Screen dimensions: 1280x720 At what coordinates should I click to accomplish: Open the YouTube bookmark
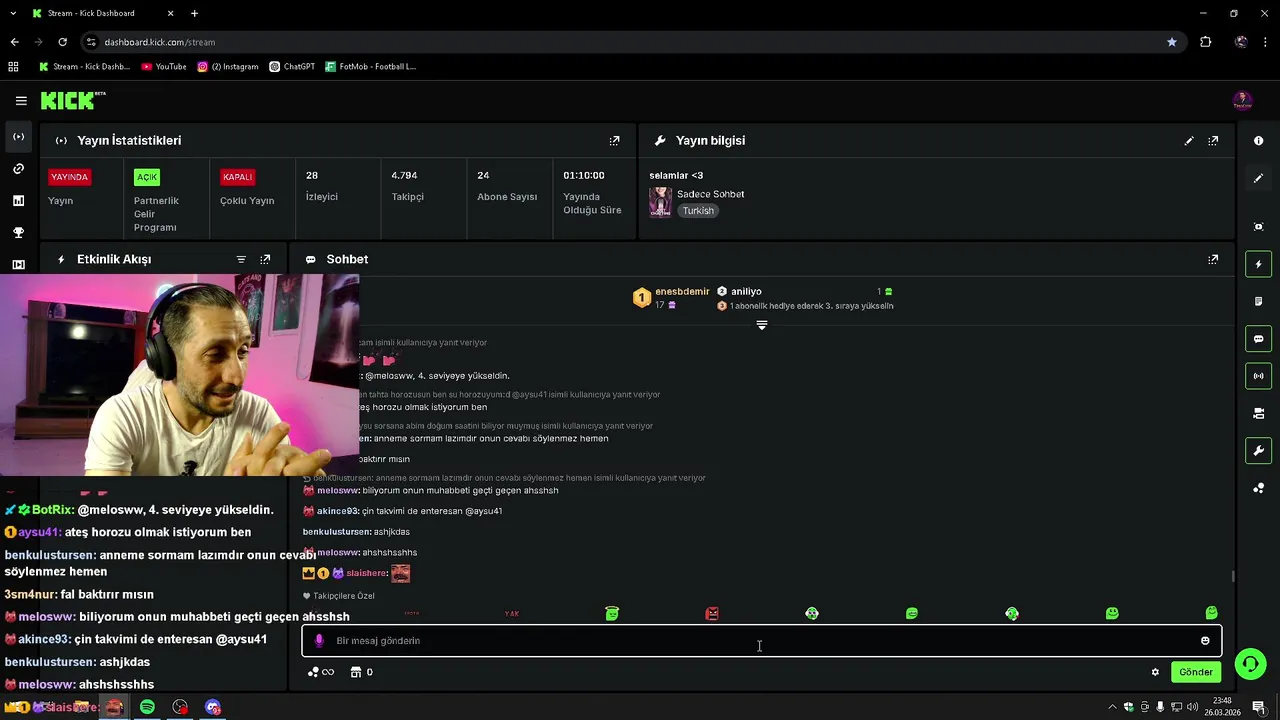point(164,67)
